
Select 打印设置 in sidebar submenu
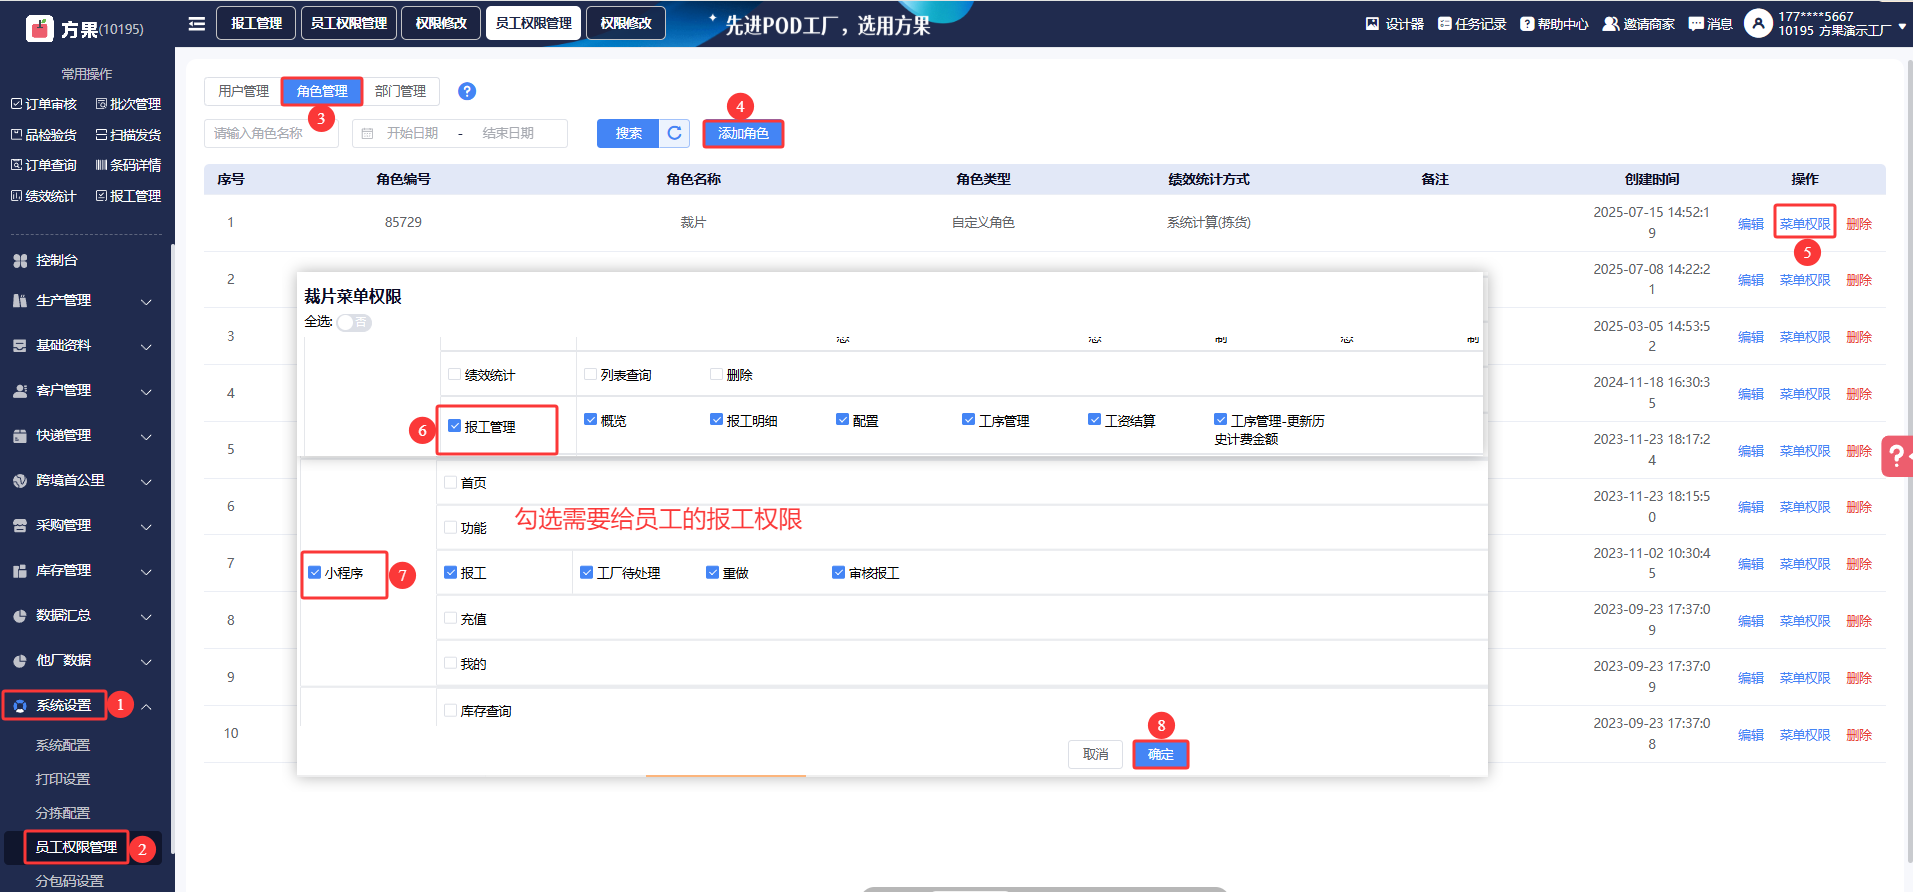point(62,779)
